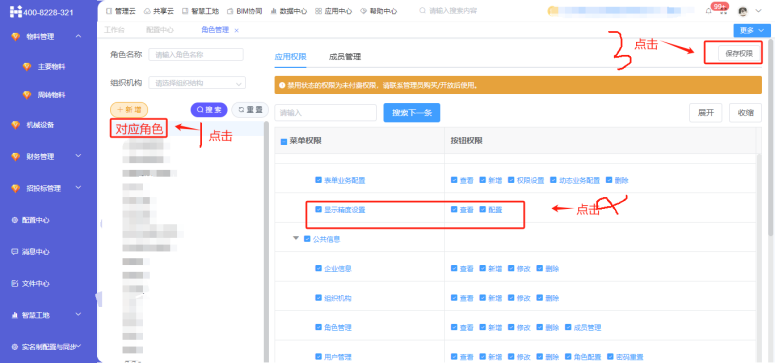This screenshot has width=775, height=364.
Task: Toggle 权限设置 checkbox in 表单业务配置 row
Action: click(511, 180)
